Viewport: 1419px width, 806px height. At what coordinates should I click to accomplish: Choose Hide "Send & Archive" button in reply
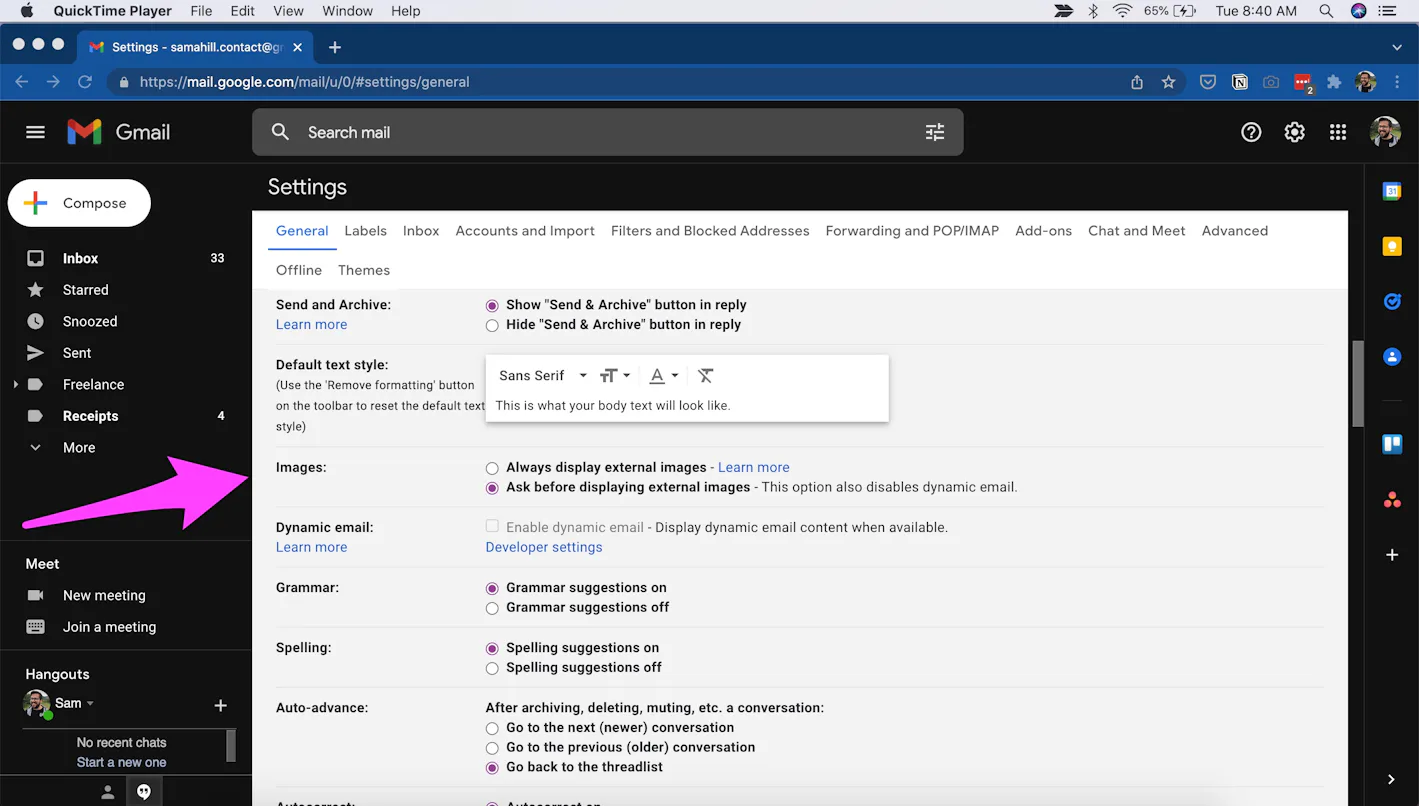coord(492,325)
